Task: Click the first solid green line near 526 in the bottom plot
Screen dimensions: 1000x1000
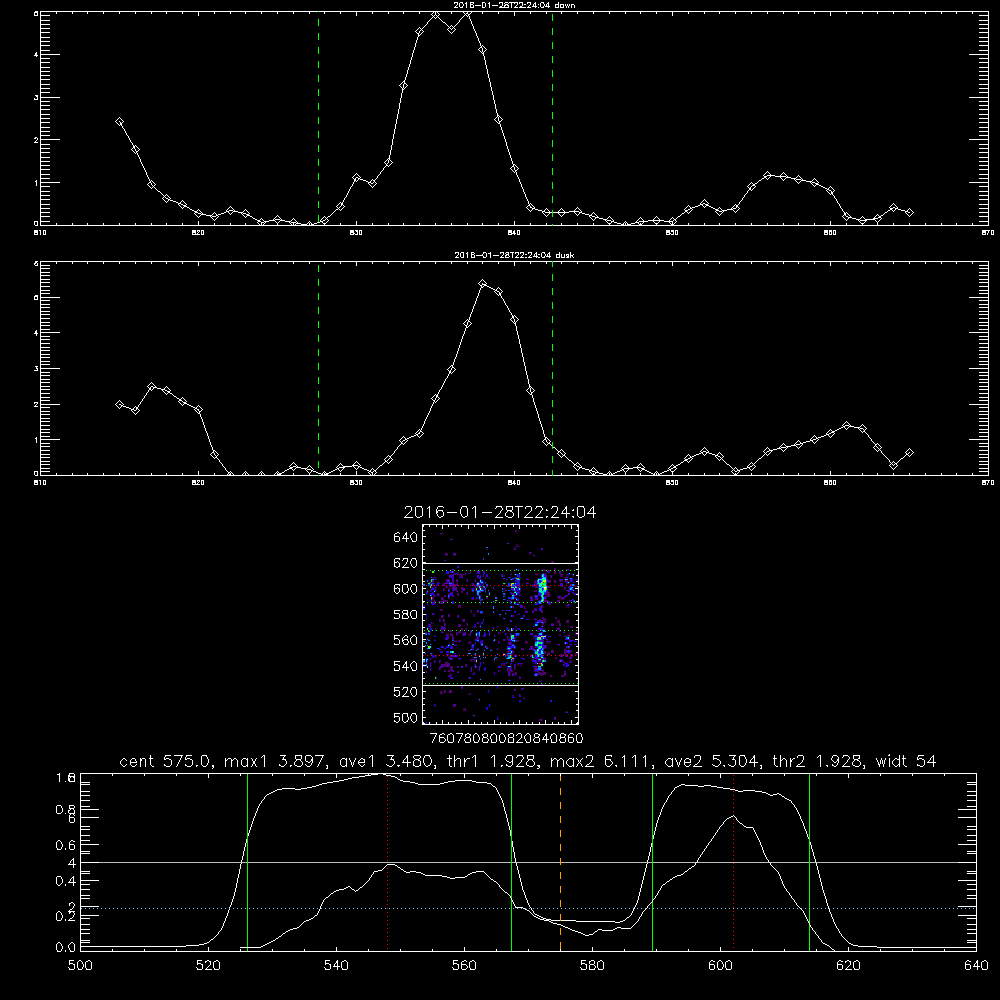Action: click(x=247, y=861)
